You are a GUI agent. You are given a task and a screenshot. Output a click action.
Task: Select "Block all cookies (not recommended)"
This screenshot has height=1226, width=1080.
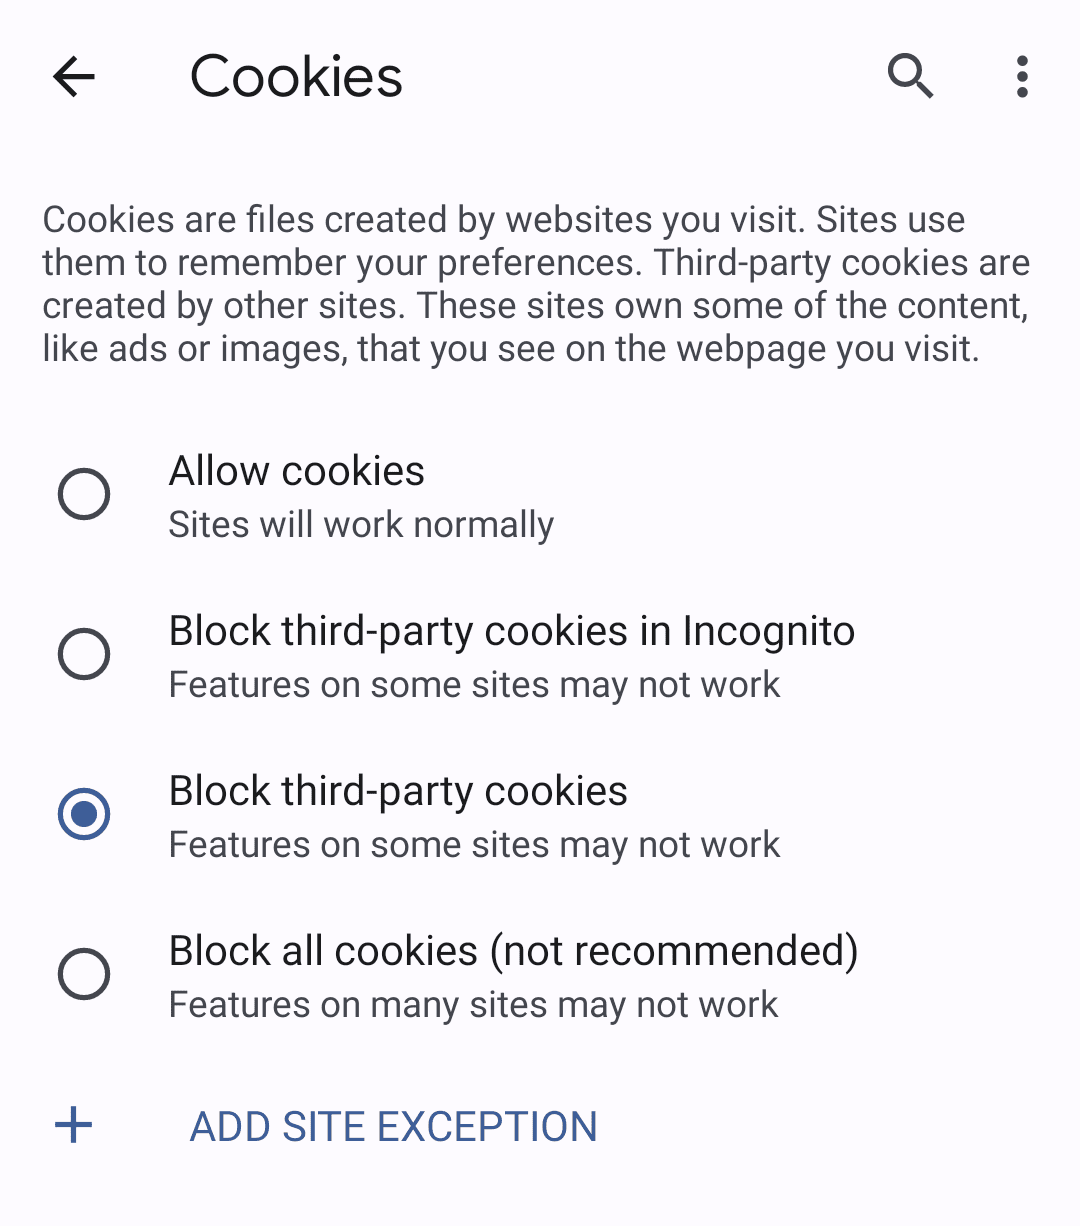tap(84, 974)
